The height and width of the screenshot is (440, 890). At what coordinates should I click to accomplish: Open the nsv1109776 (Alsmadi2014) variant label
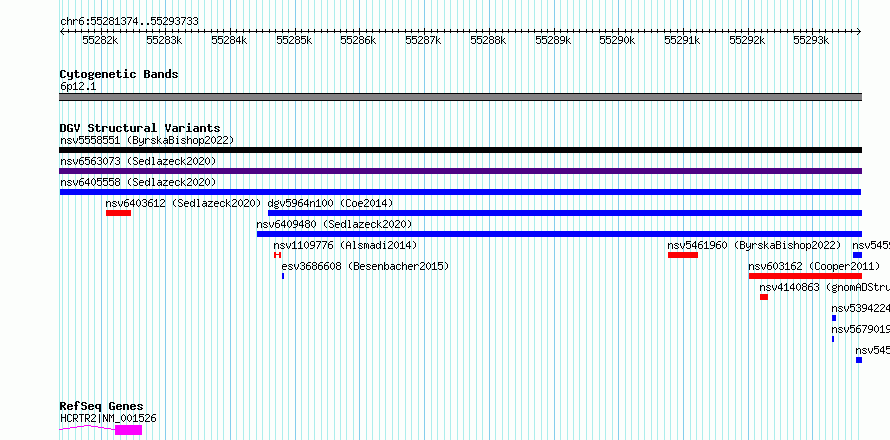click(345, 245)
